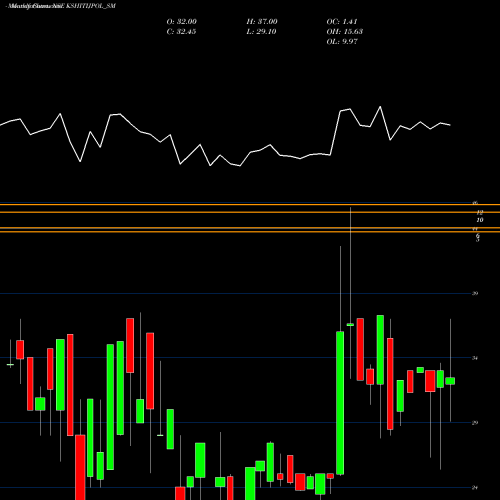
Task: Click the 39 price axis label
Action: [475, 293]
